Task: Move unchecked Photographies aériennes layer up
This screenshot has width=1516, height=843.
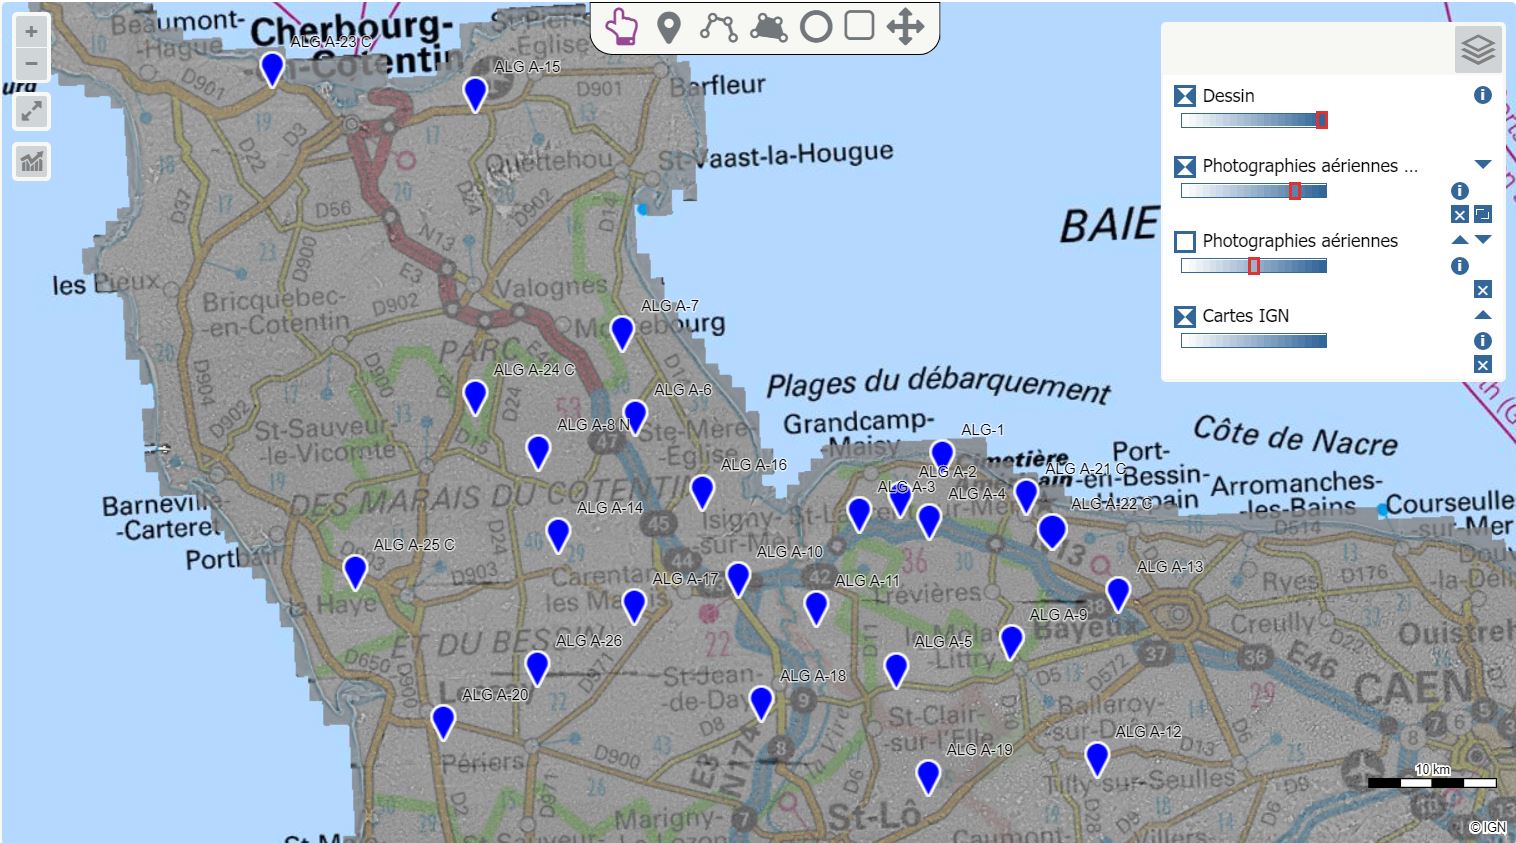Action: 1459,240
